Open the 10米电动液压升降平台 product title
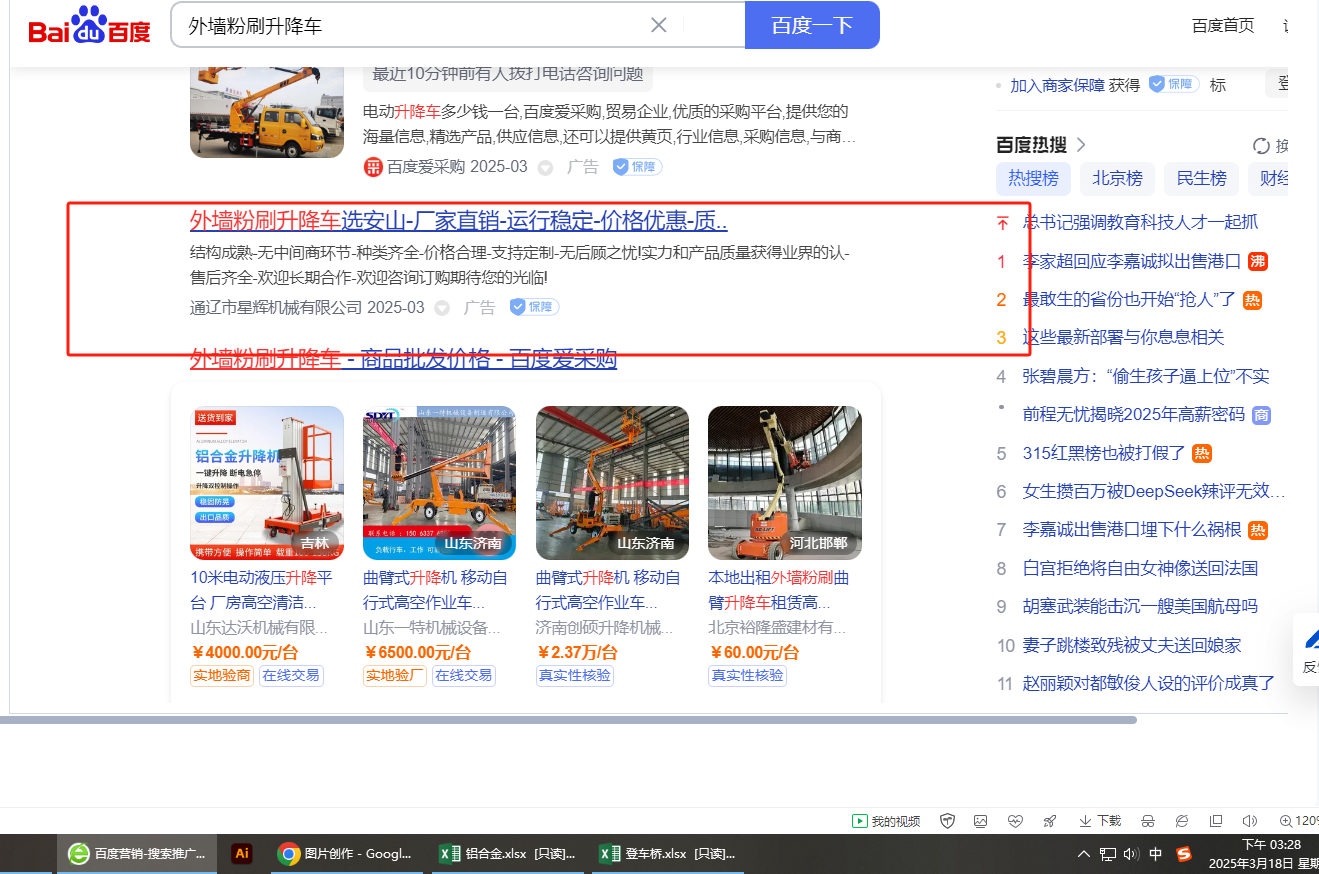The width and height of the screenshot is (1319, 874). 262,590
